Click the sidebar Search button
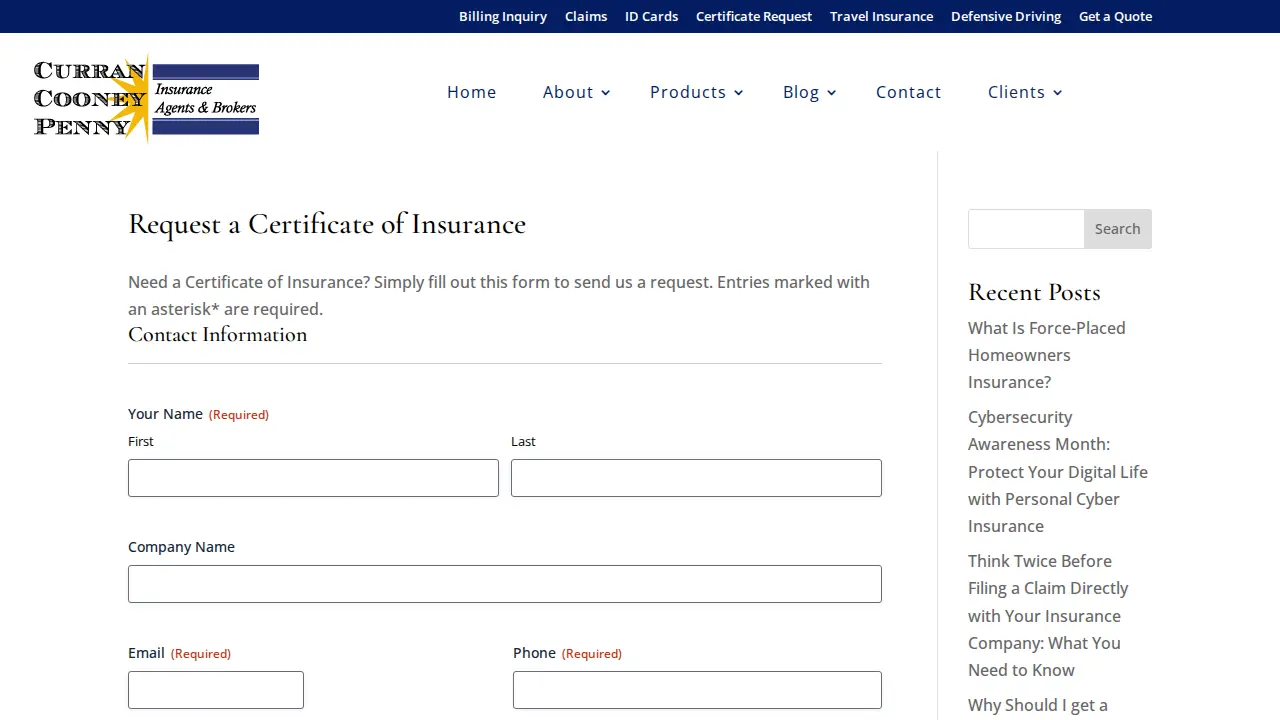The image size is (1280, 720). [x=1118, y=229]
